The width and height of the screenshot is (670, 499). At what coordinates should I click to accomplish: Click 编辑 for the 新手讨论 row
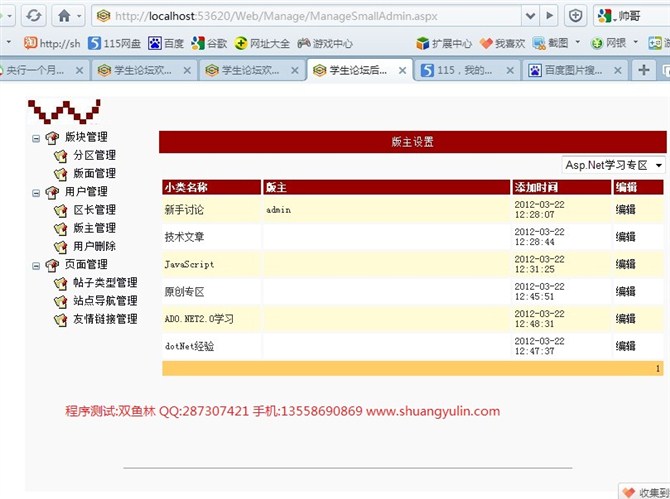626,209
